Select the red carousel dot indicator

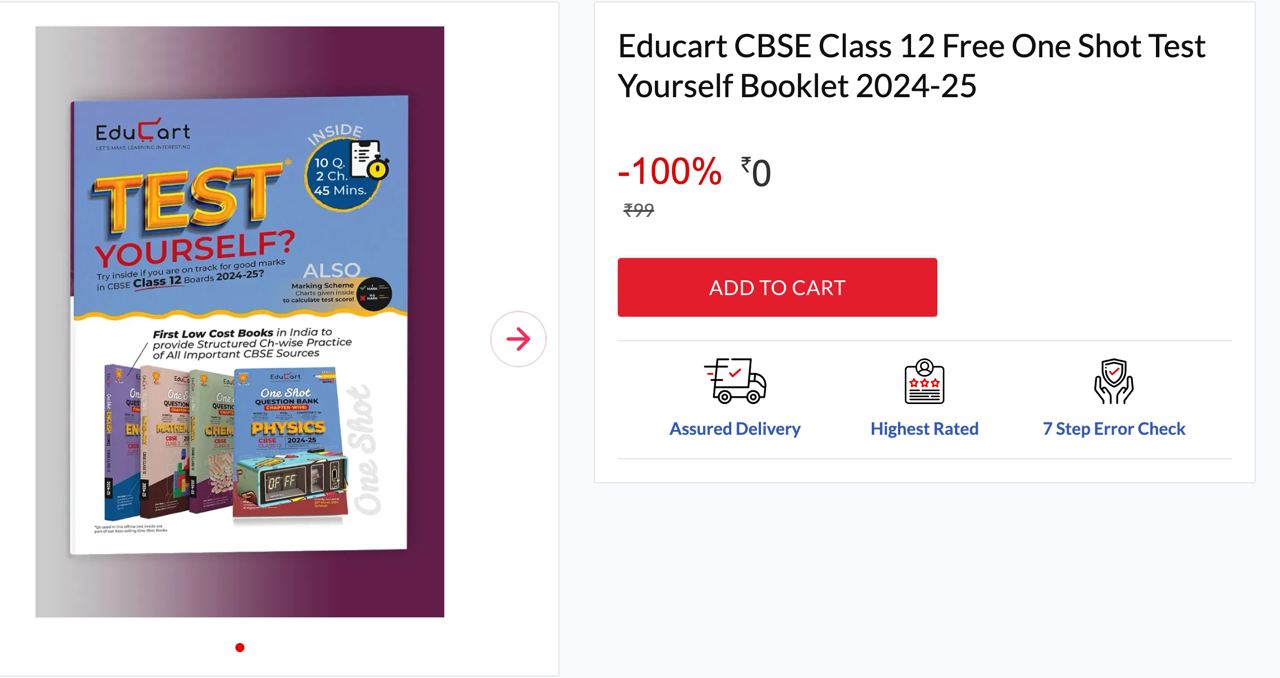(x=240, y=648)
